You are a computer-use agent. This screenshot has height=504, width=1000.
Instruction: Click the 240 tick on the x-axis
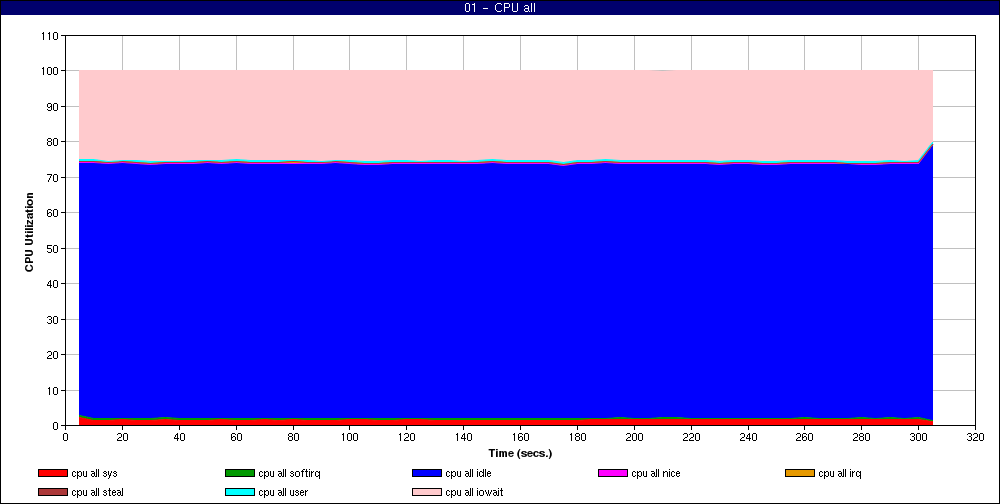[748, 437]
